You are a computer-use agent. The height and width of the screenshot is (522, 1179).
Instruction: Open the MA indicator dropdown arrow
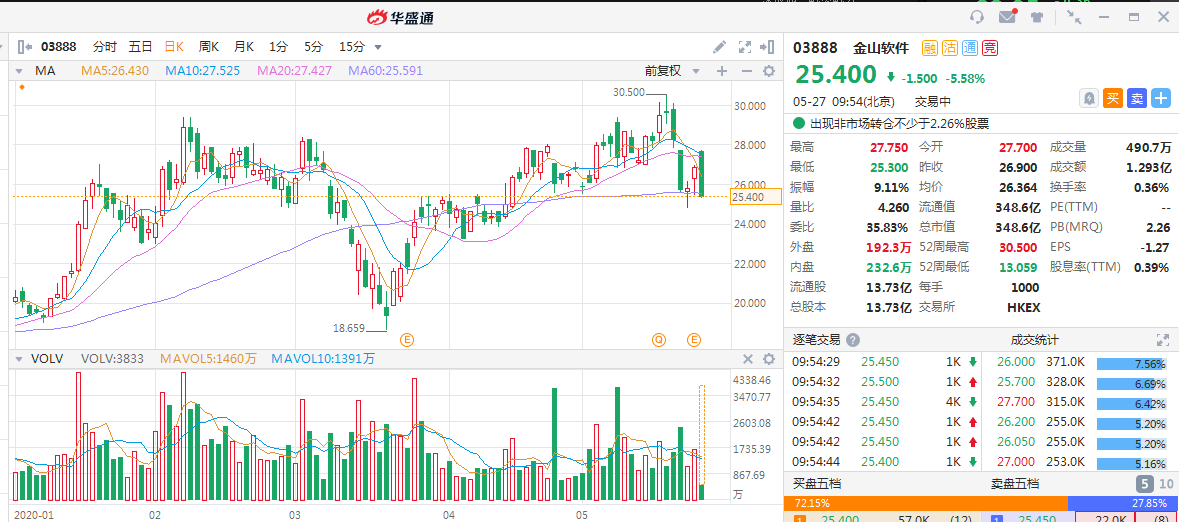(x=20, y=71)
